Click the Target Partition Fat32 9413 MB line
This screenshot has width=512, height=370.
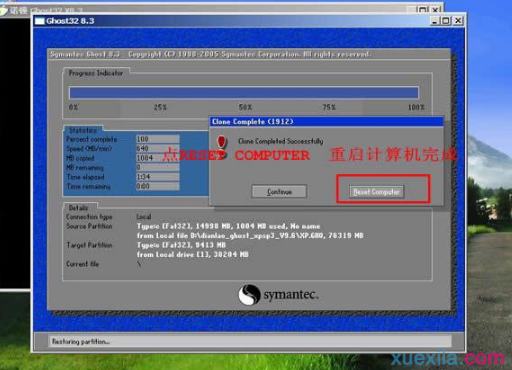tap(181, 245)
